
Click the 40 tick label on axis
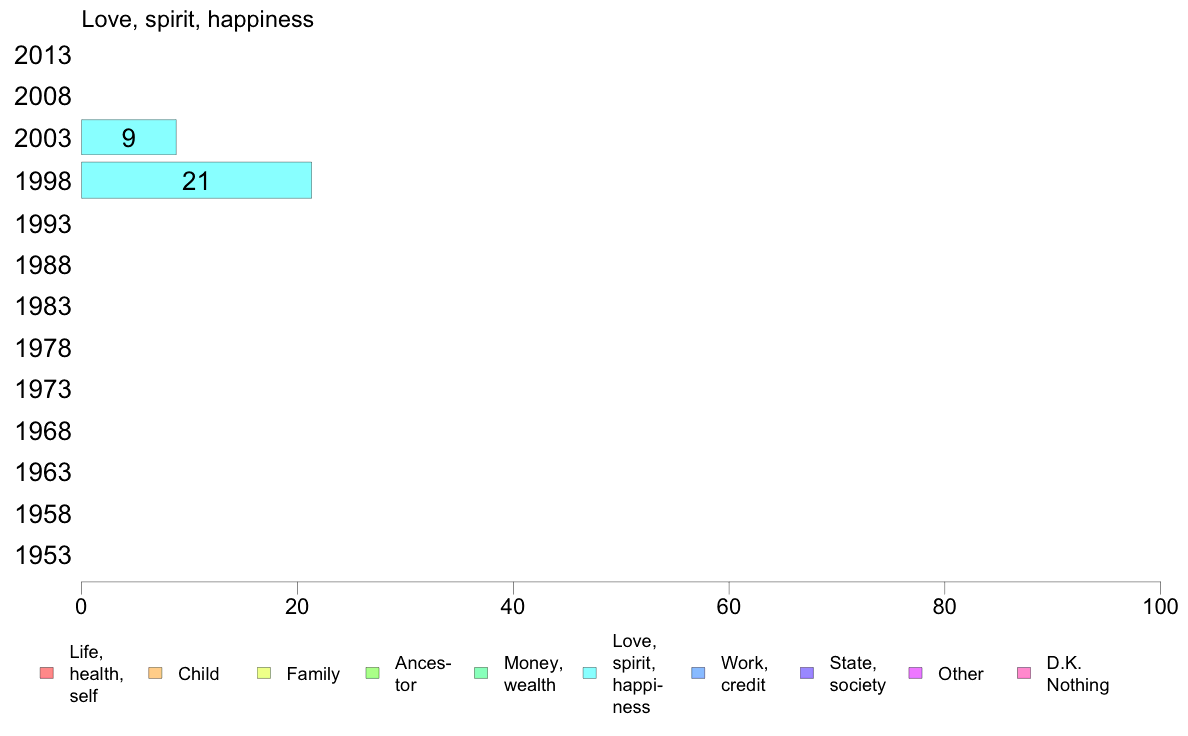click(513, 606)
